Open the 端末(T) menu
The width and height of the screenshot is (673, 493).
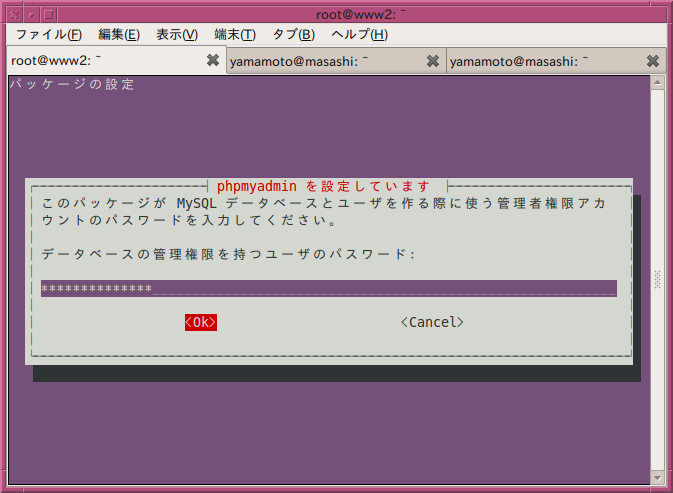pyautogui.click(x=235, y=34)
